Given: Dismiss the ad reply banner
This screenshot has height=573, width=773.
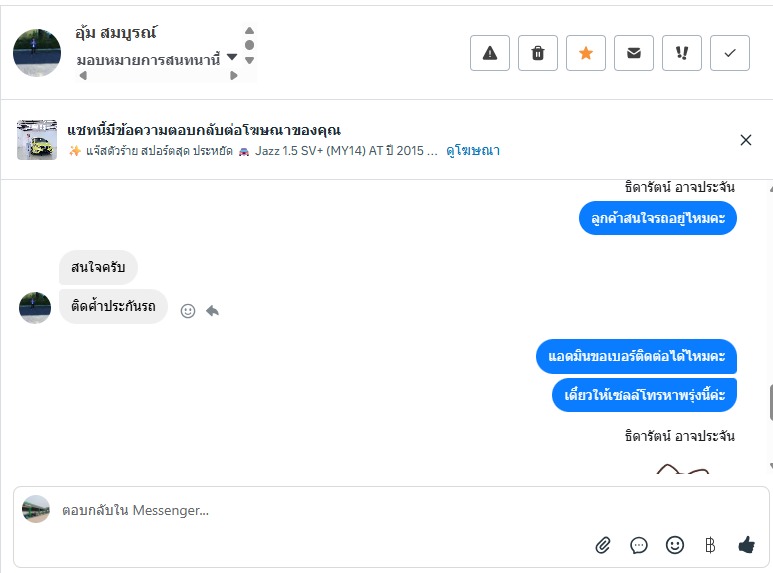Looking at the screenshot, I should coord(746,140).
